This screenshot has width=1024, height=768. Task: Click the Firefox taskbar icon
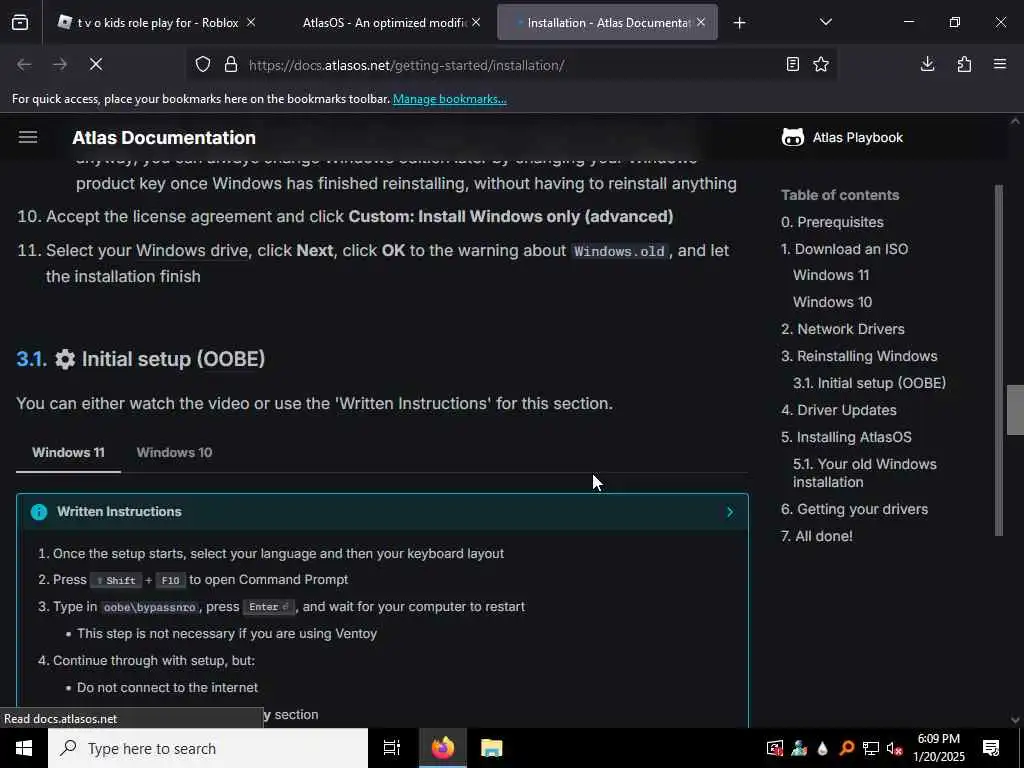[442, 748]
